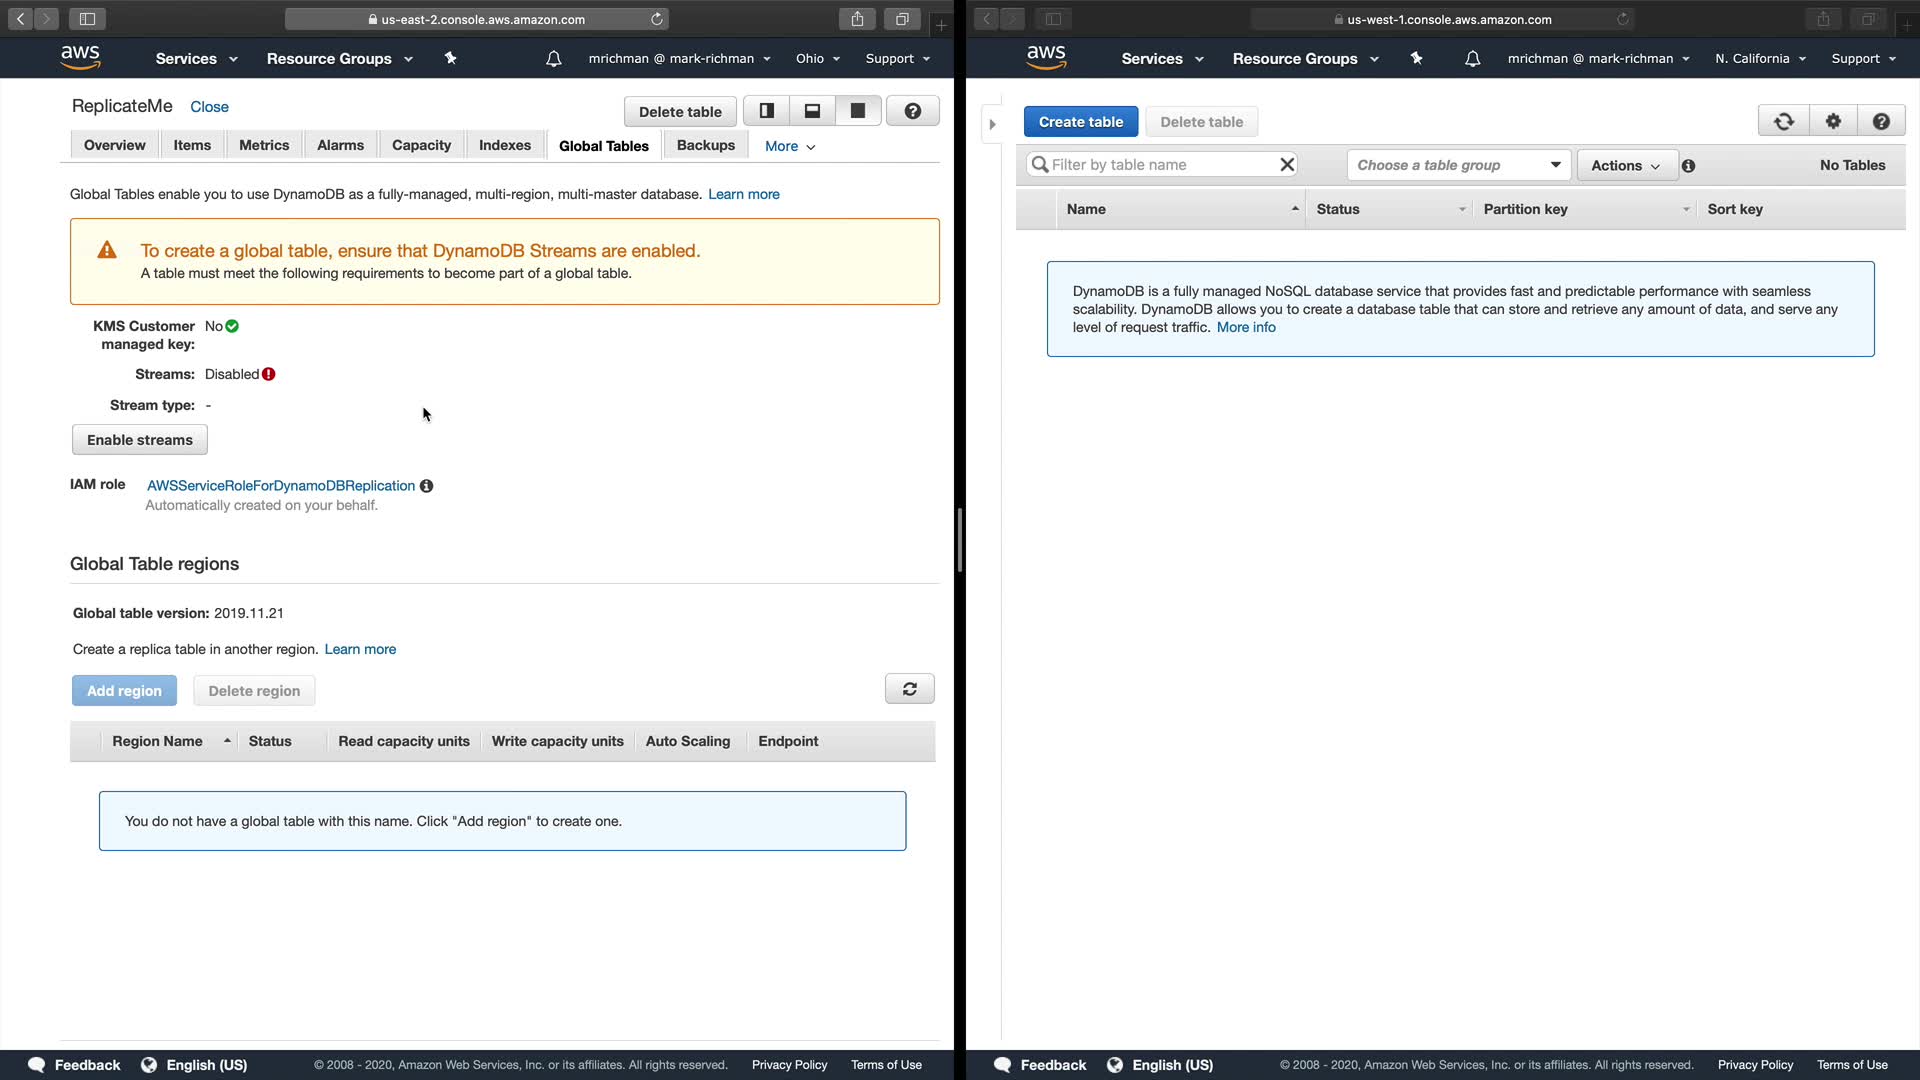1920x1080 pixels.
Task: Click the info icon next to IAM role
Action: click(426, 486)
